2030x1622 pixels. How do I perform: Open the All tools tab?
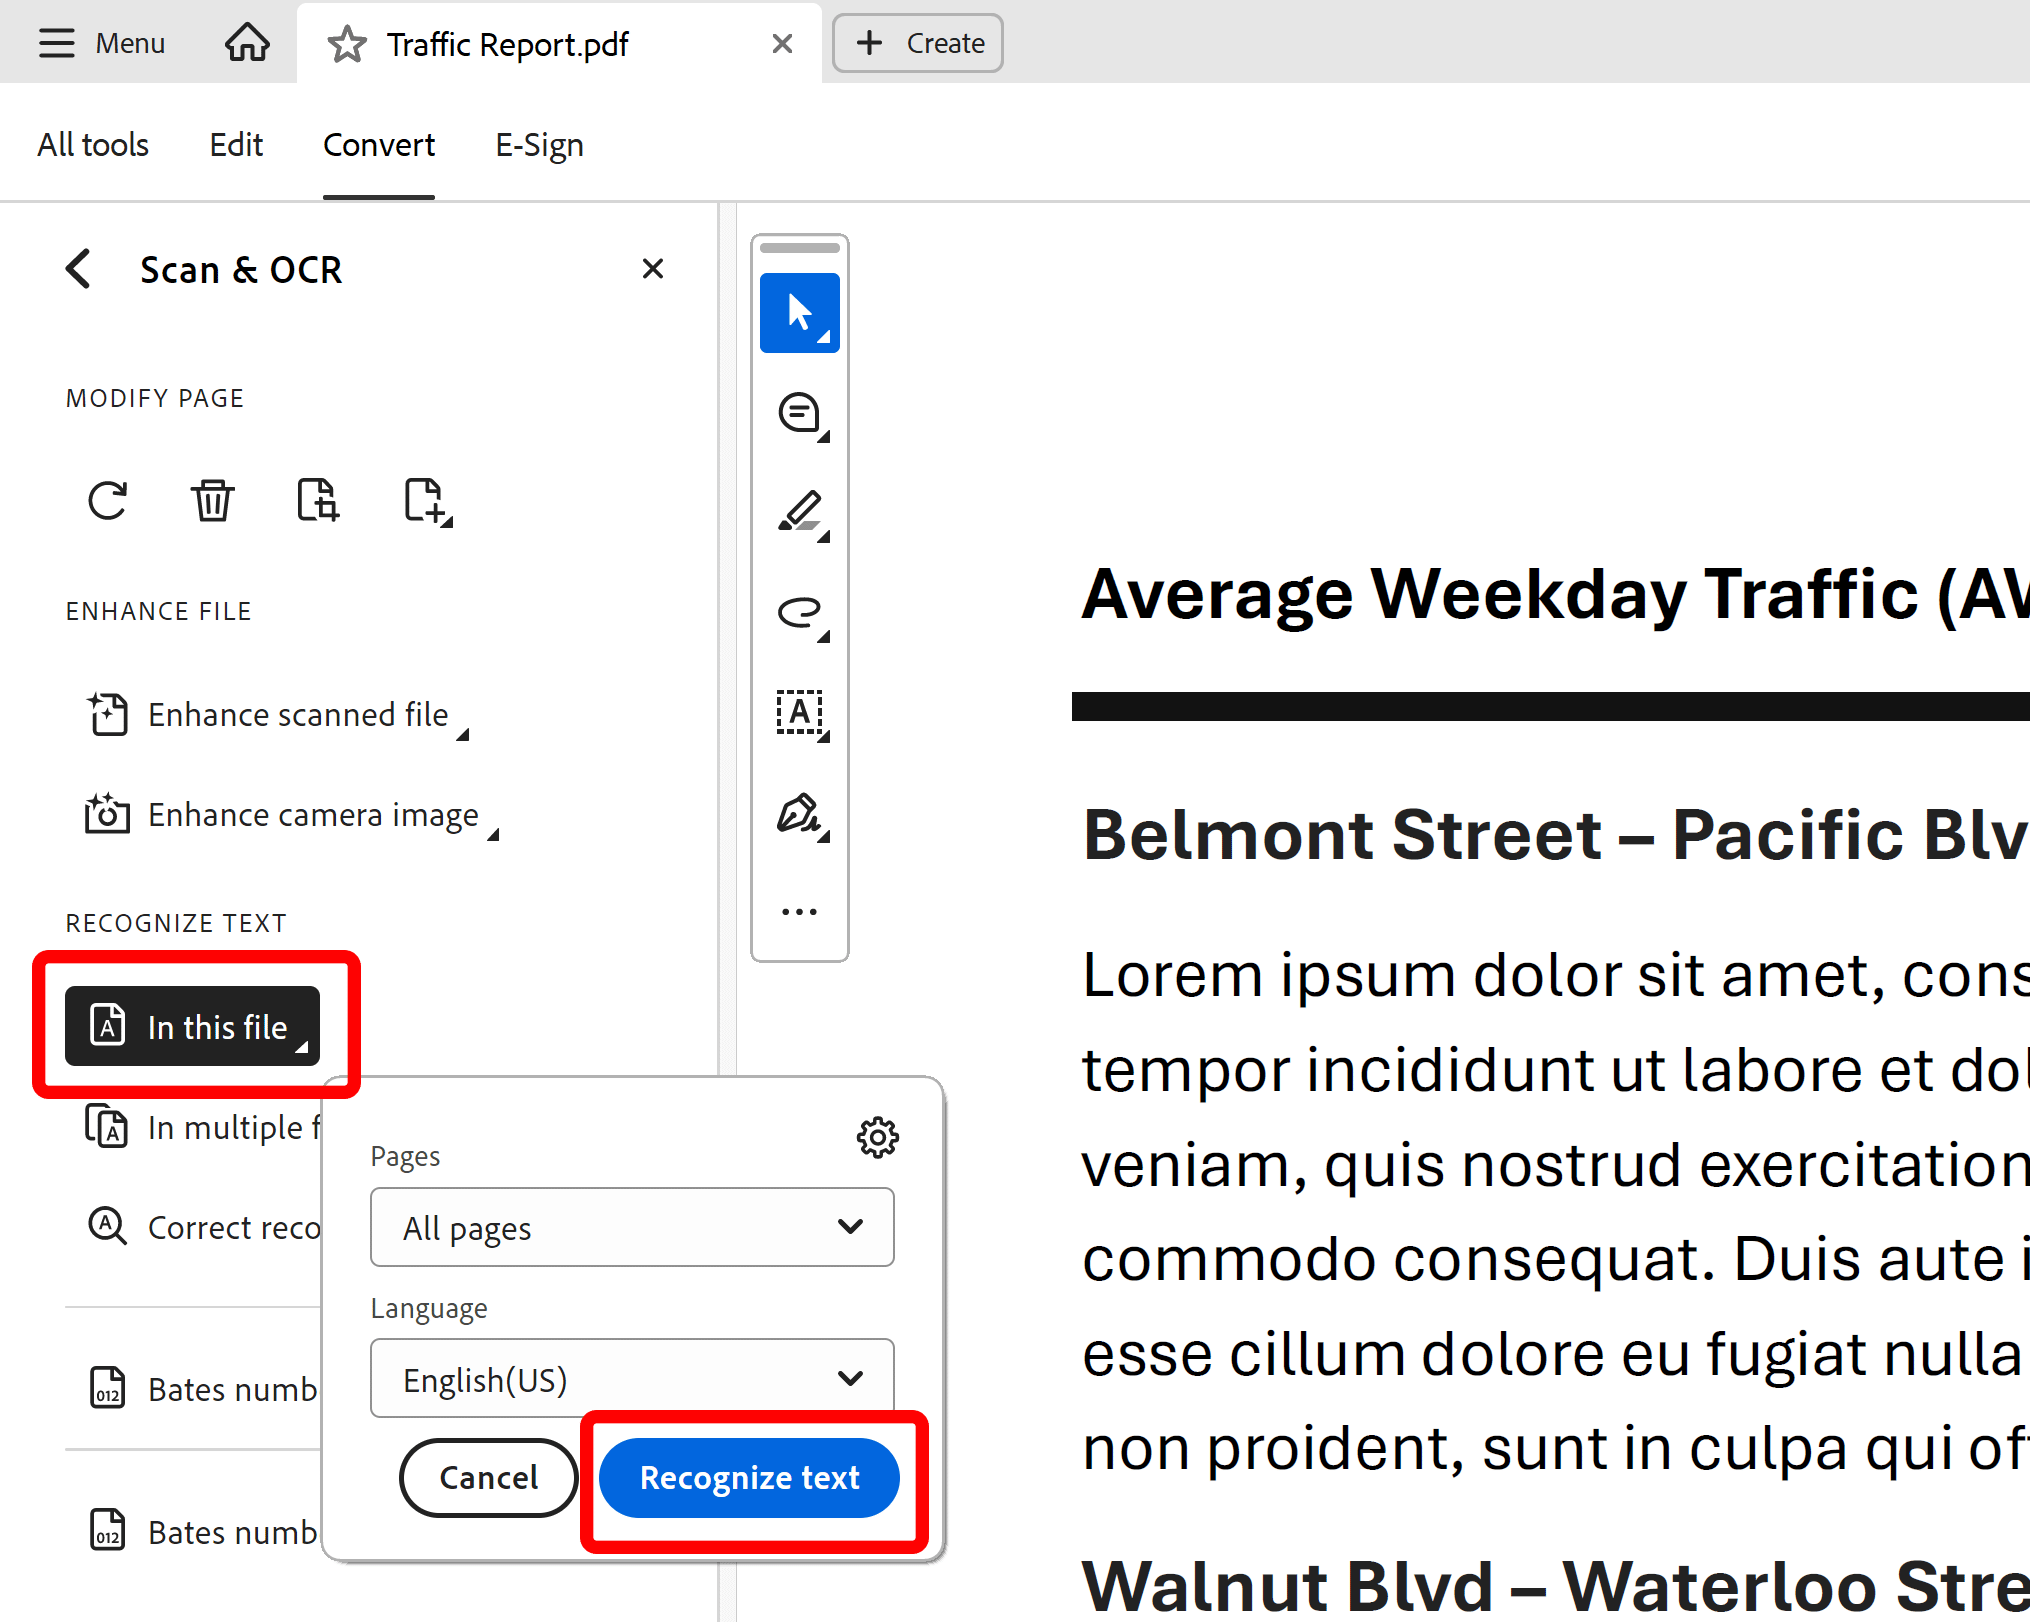coord(93,145)
